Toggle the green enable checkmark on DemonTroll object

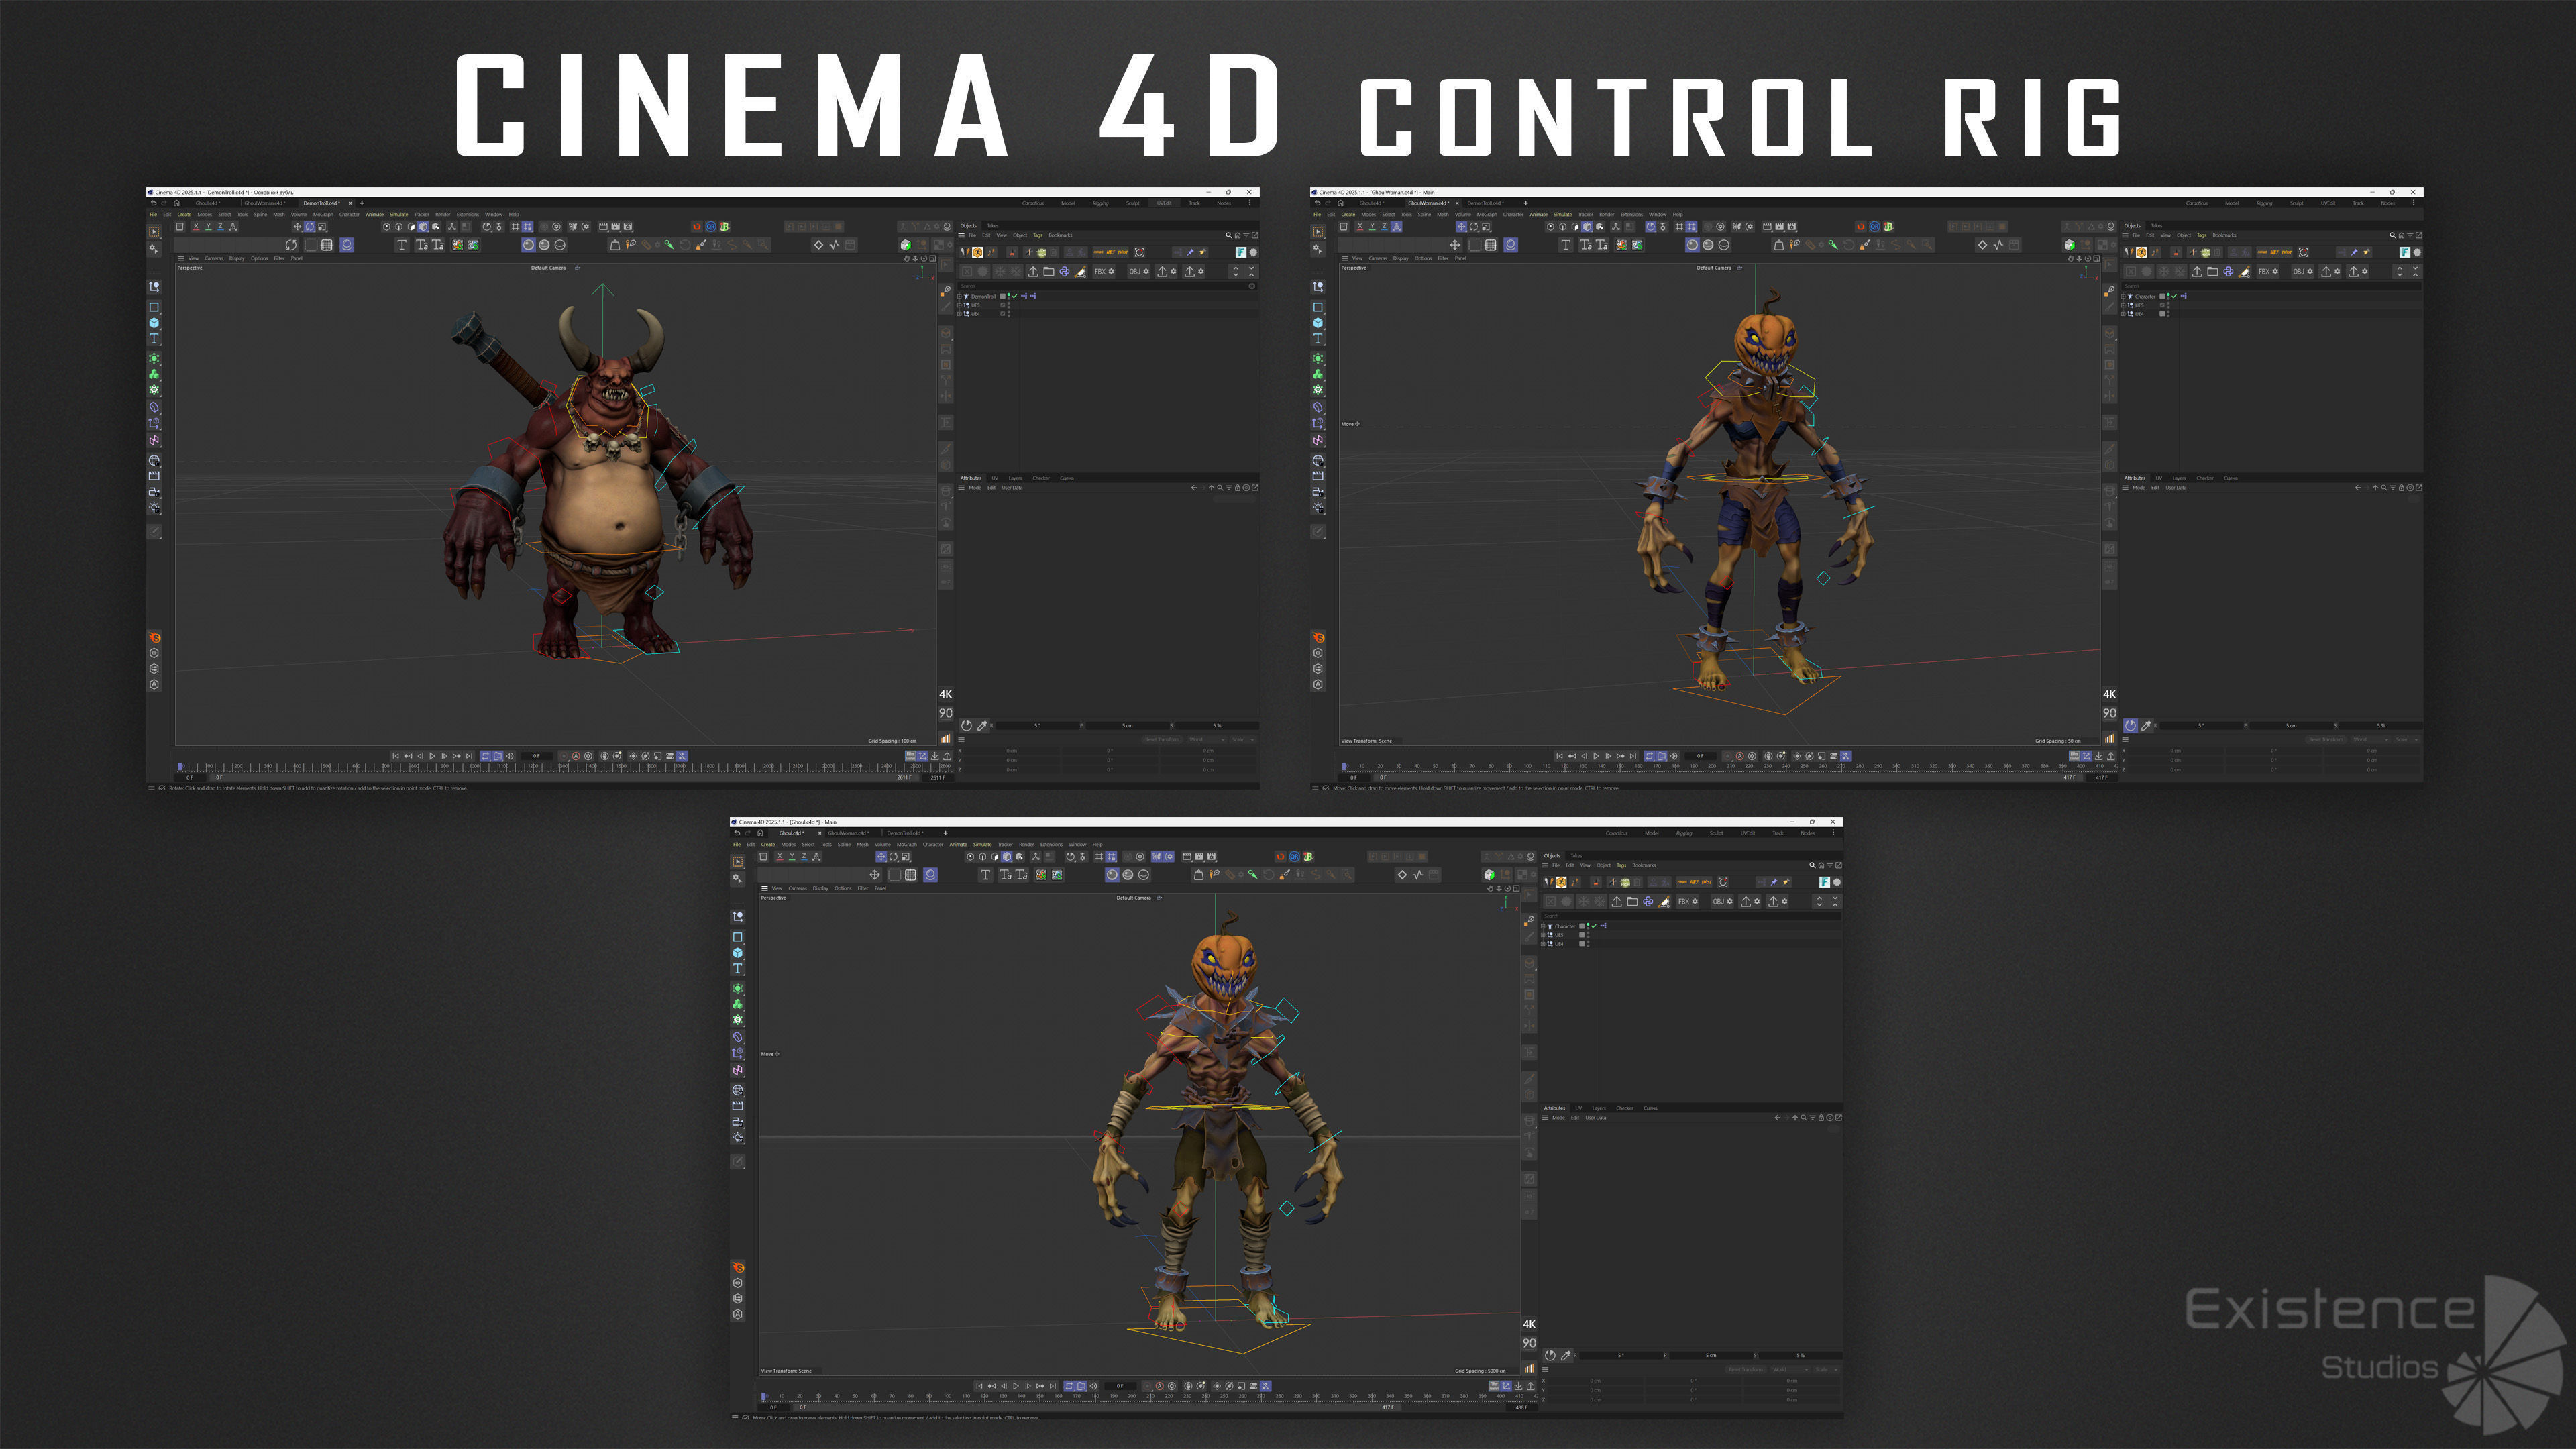click(1015, 296)
